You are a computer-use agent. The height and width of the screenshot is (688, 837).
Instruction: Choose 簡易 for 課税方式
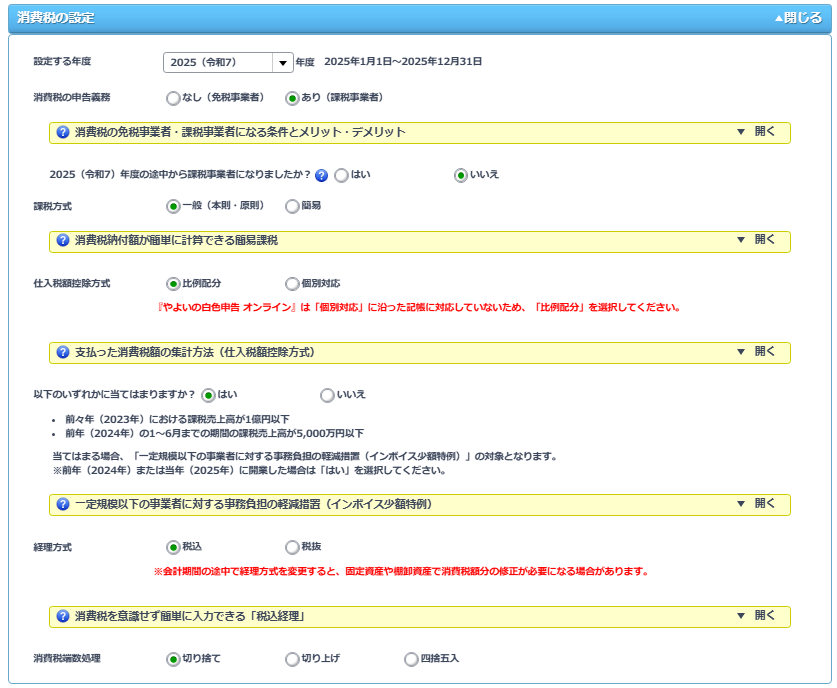click(x=292, y=206)
